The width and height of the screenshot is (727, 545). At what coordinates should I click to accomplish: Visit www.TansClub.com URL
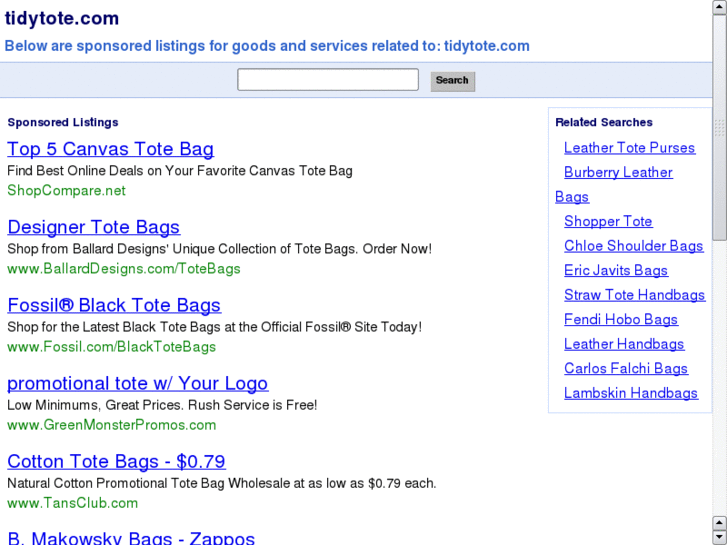[73, 503]
